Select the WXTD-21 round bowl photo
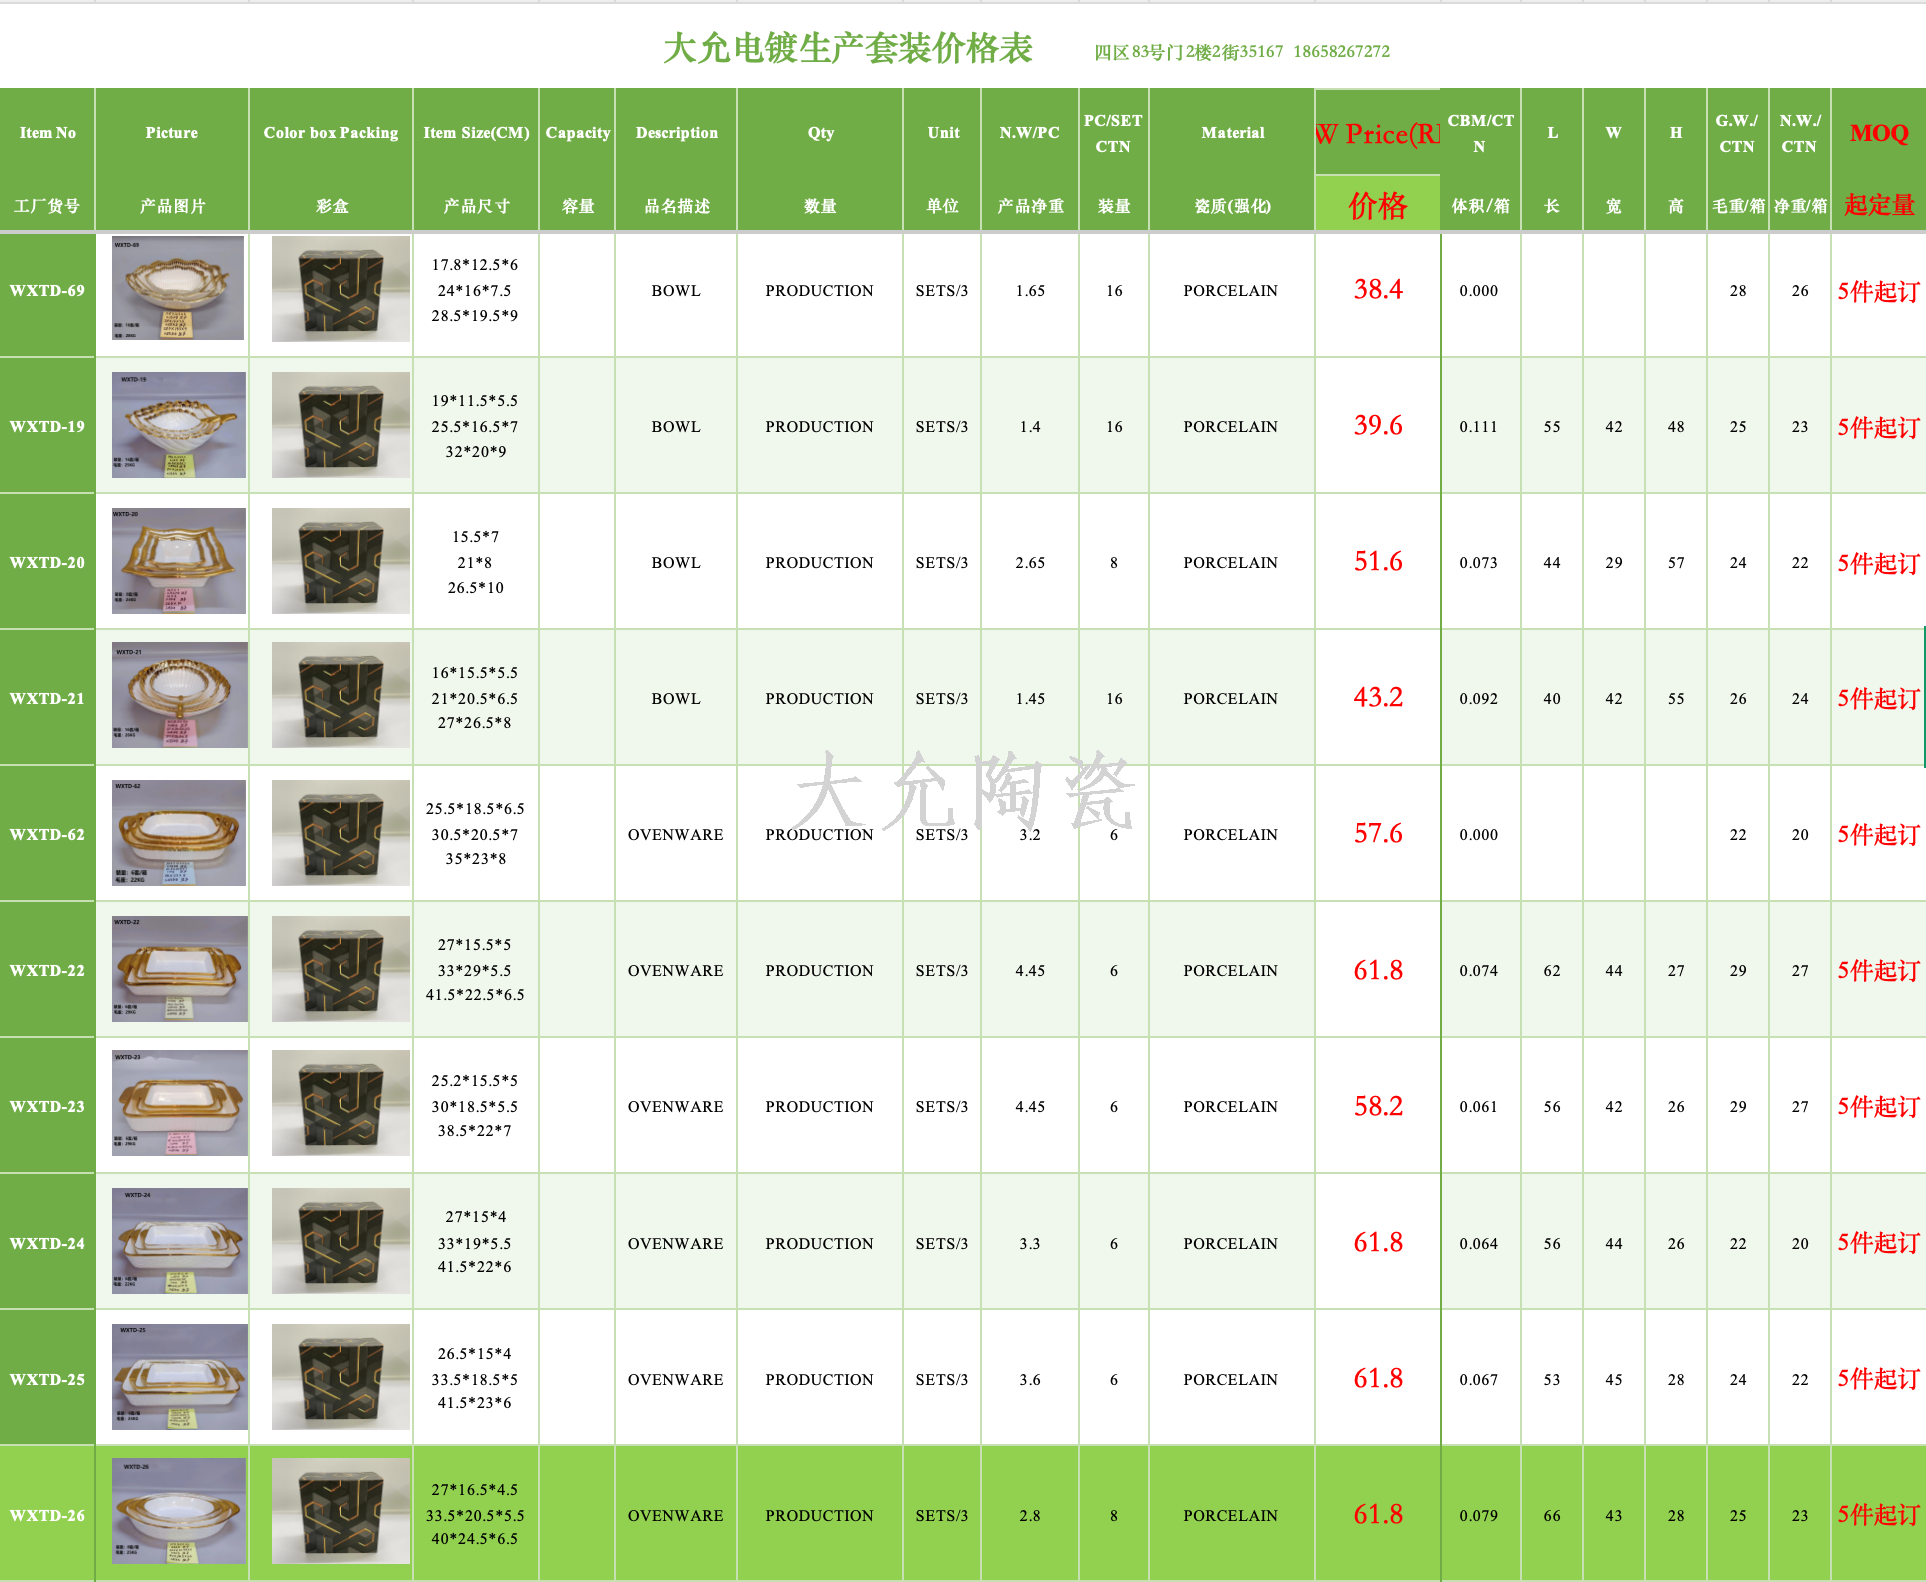This screenshot has width=1926, height=1582. coord(179,696)
